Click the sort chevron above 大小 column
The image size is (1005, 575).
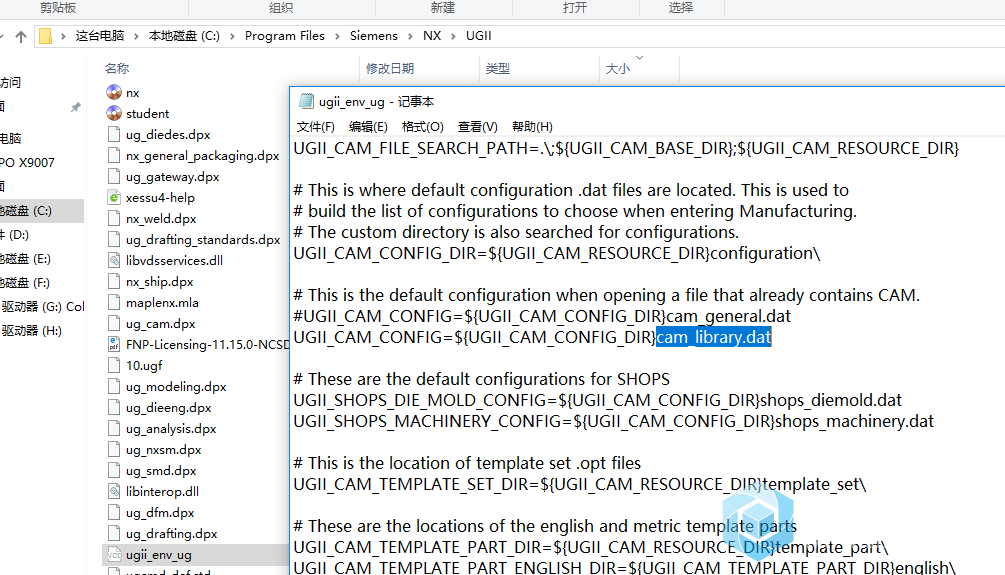(x=639, y=58)
